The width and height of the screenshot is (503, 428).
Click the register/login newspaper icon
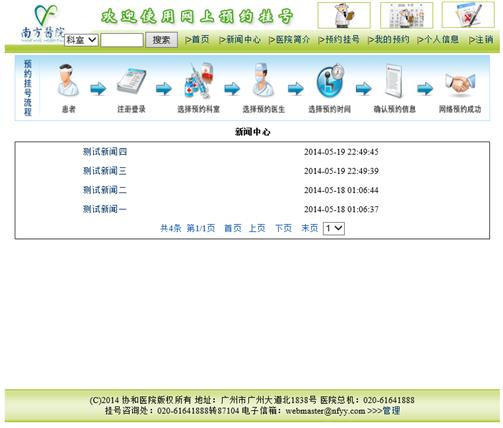[x=131, y=81]
